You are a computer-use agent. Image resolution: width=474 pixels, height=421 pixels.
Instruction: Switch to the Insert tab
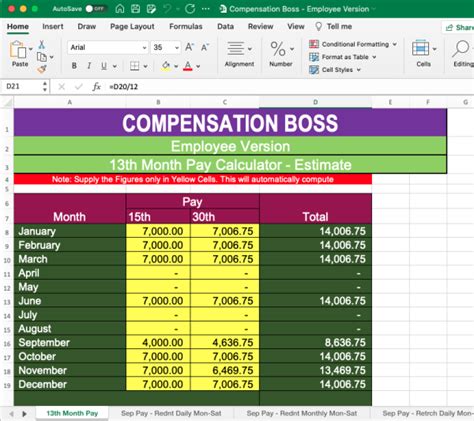(x=53, y=26)
